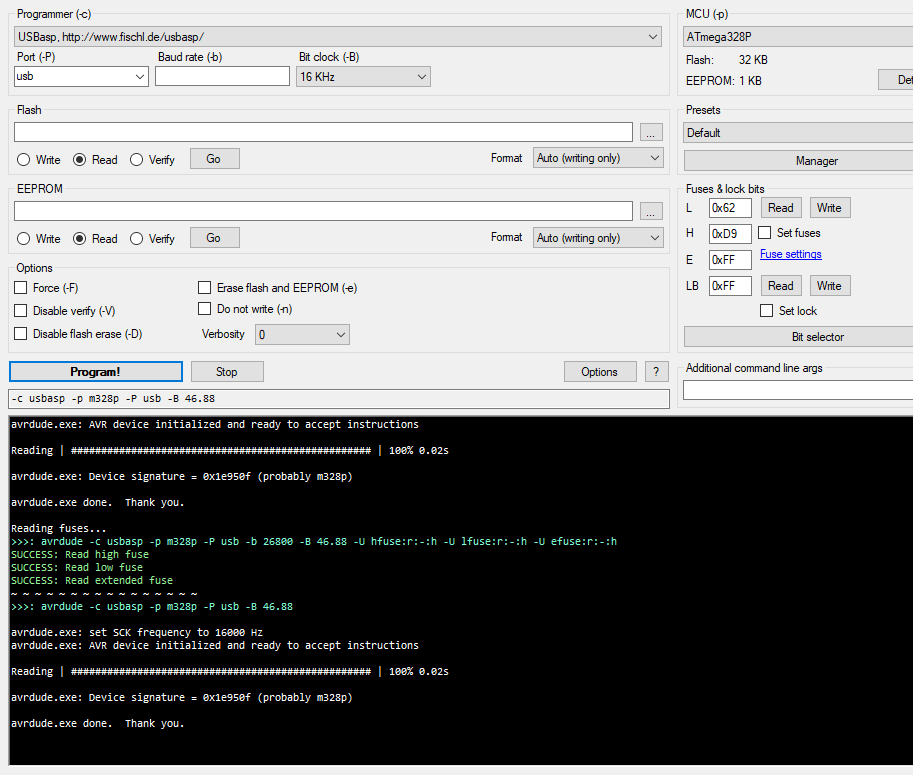Image resolution: width=913 pixels, height=775 pixels.
Task: Tick the Set fuses checkbox
Action: click(766, 233)
